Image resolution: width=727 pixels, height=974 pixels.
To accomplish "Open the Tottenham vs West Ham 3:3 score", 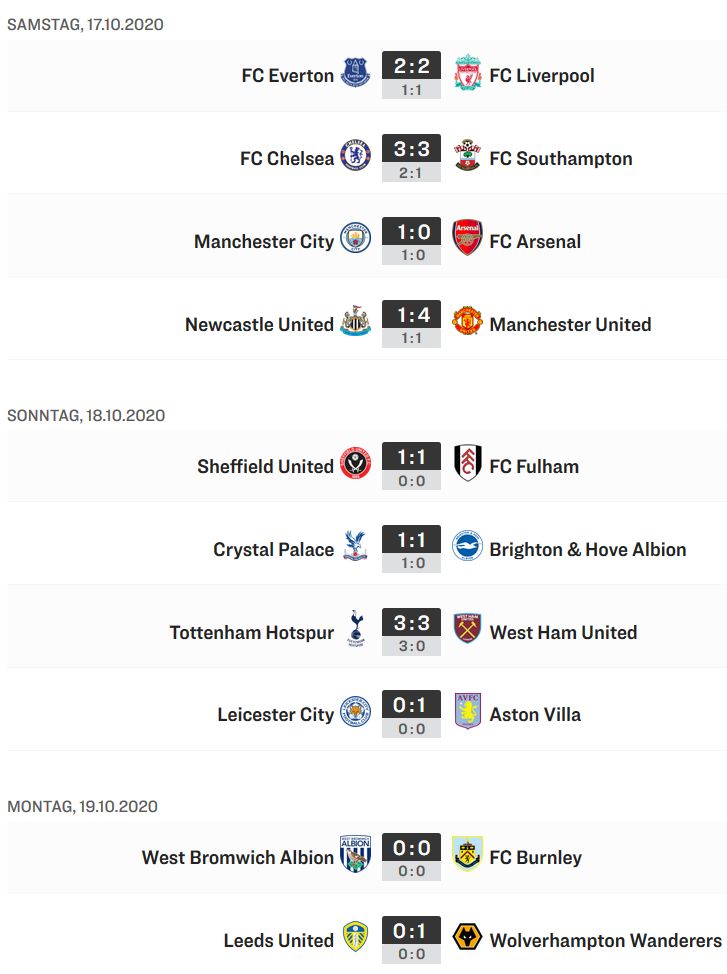I will coord(411,622).
